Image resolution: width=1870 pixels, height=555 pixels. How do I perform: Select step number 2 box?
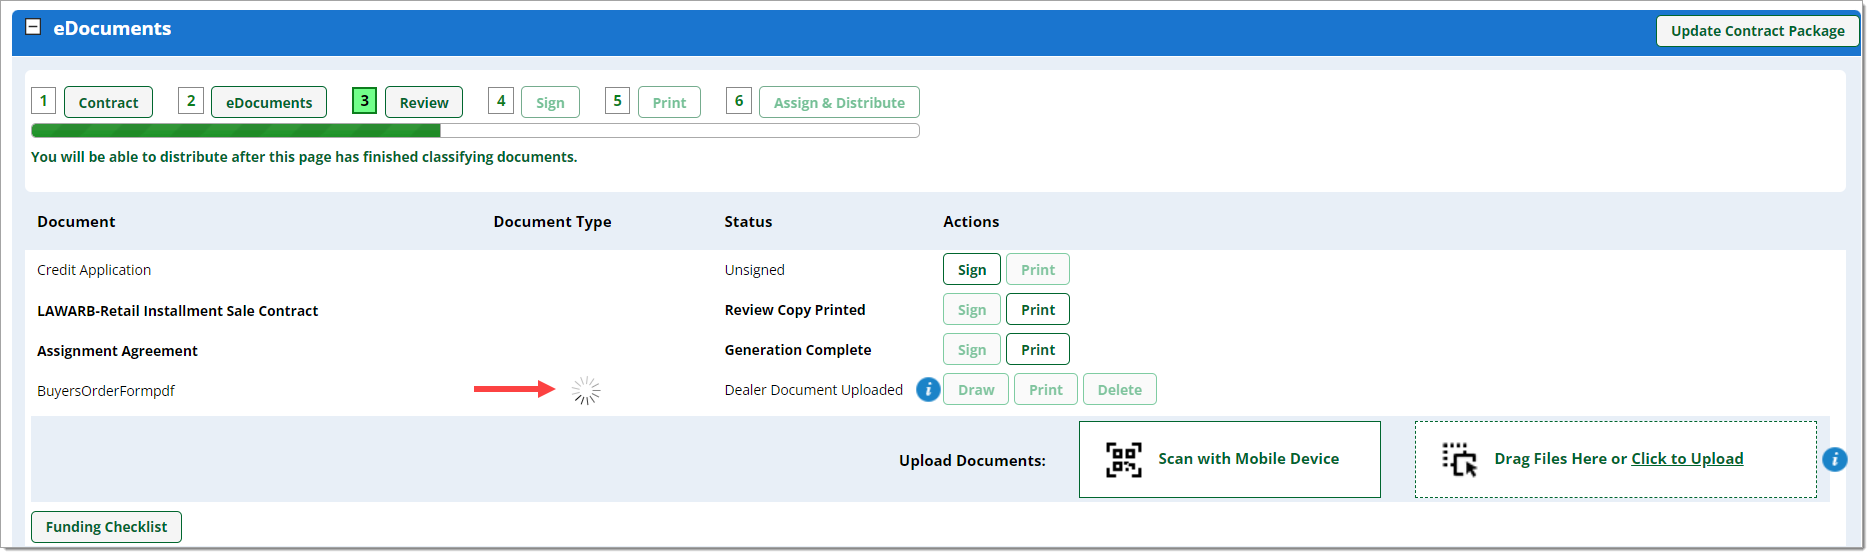pos(191,101)
